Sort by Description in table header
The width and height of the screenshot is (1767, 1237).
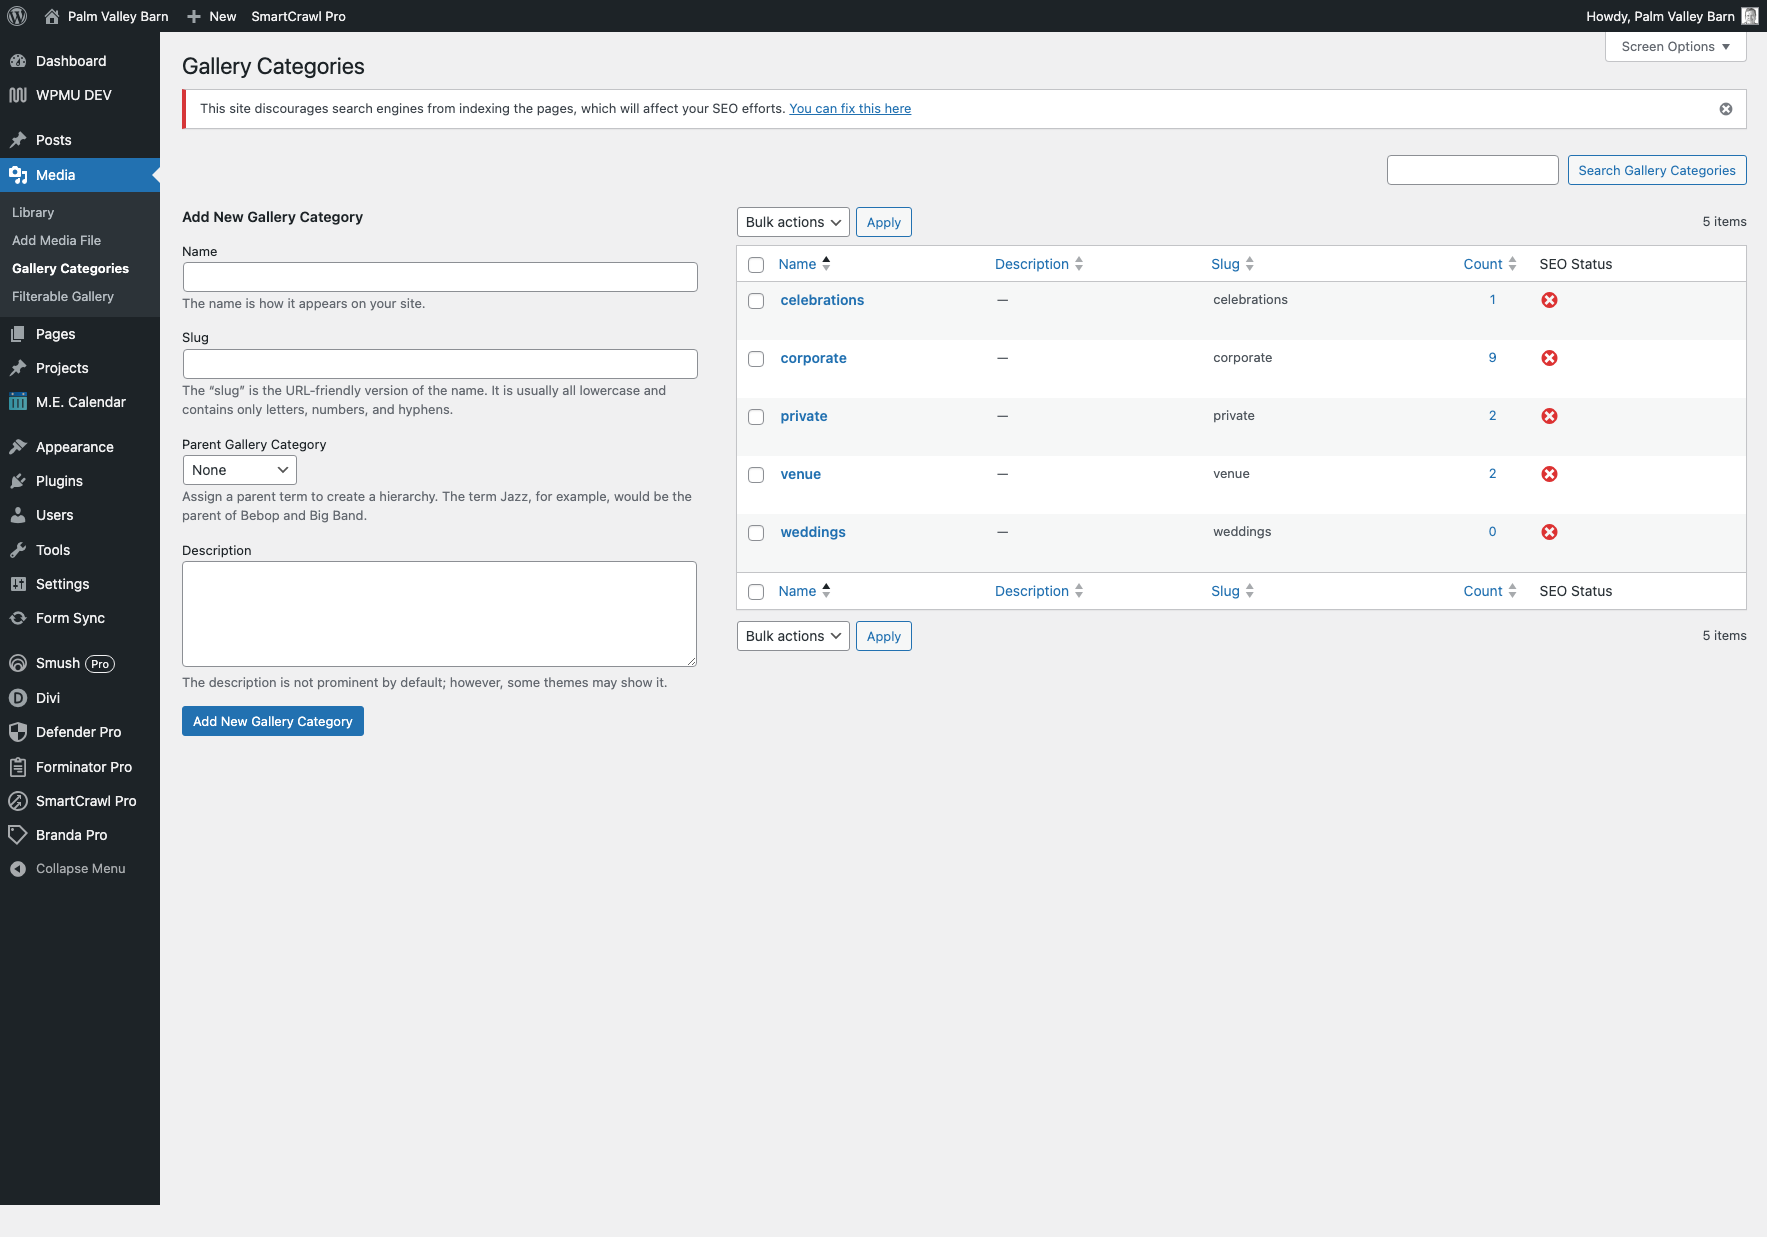tap(1039, 264)
